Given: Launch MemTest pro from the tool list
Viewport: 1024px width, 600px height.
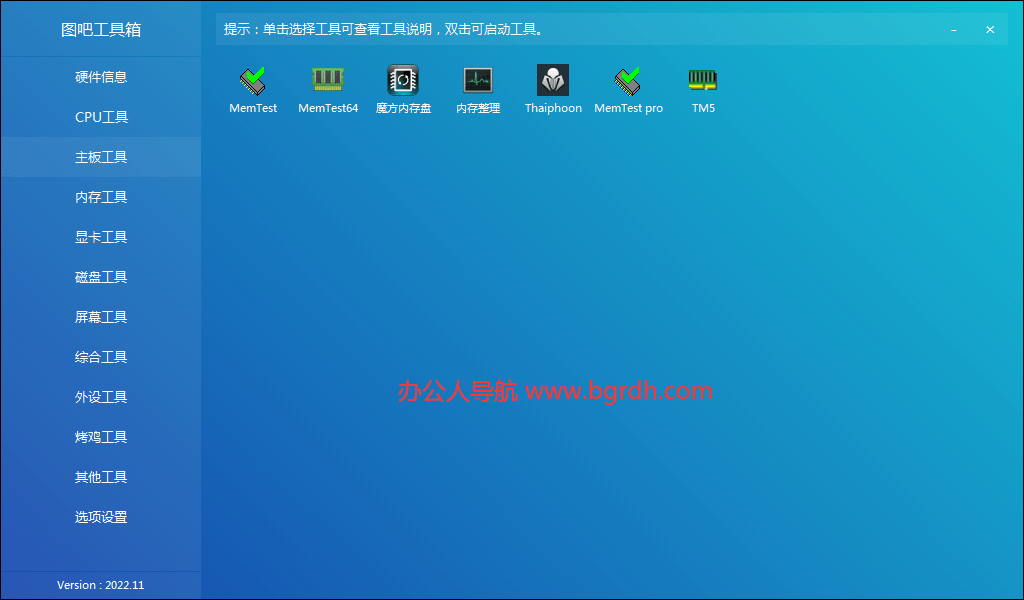Looking at the screenshot, I should pyautogui.click(x=628, y=88).
